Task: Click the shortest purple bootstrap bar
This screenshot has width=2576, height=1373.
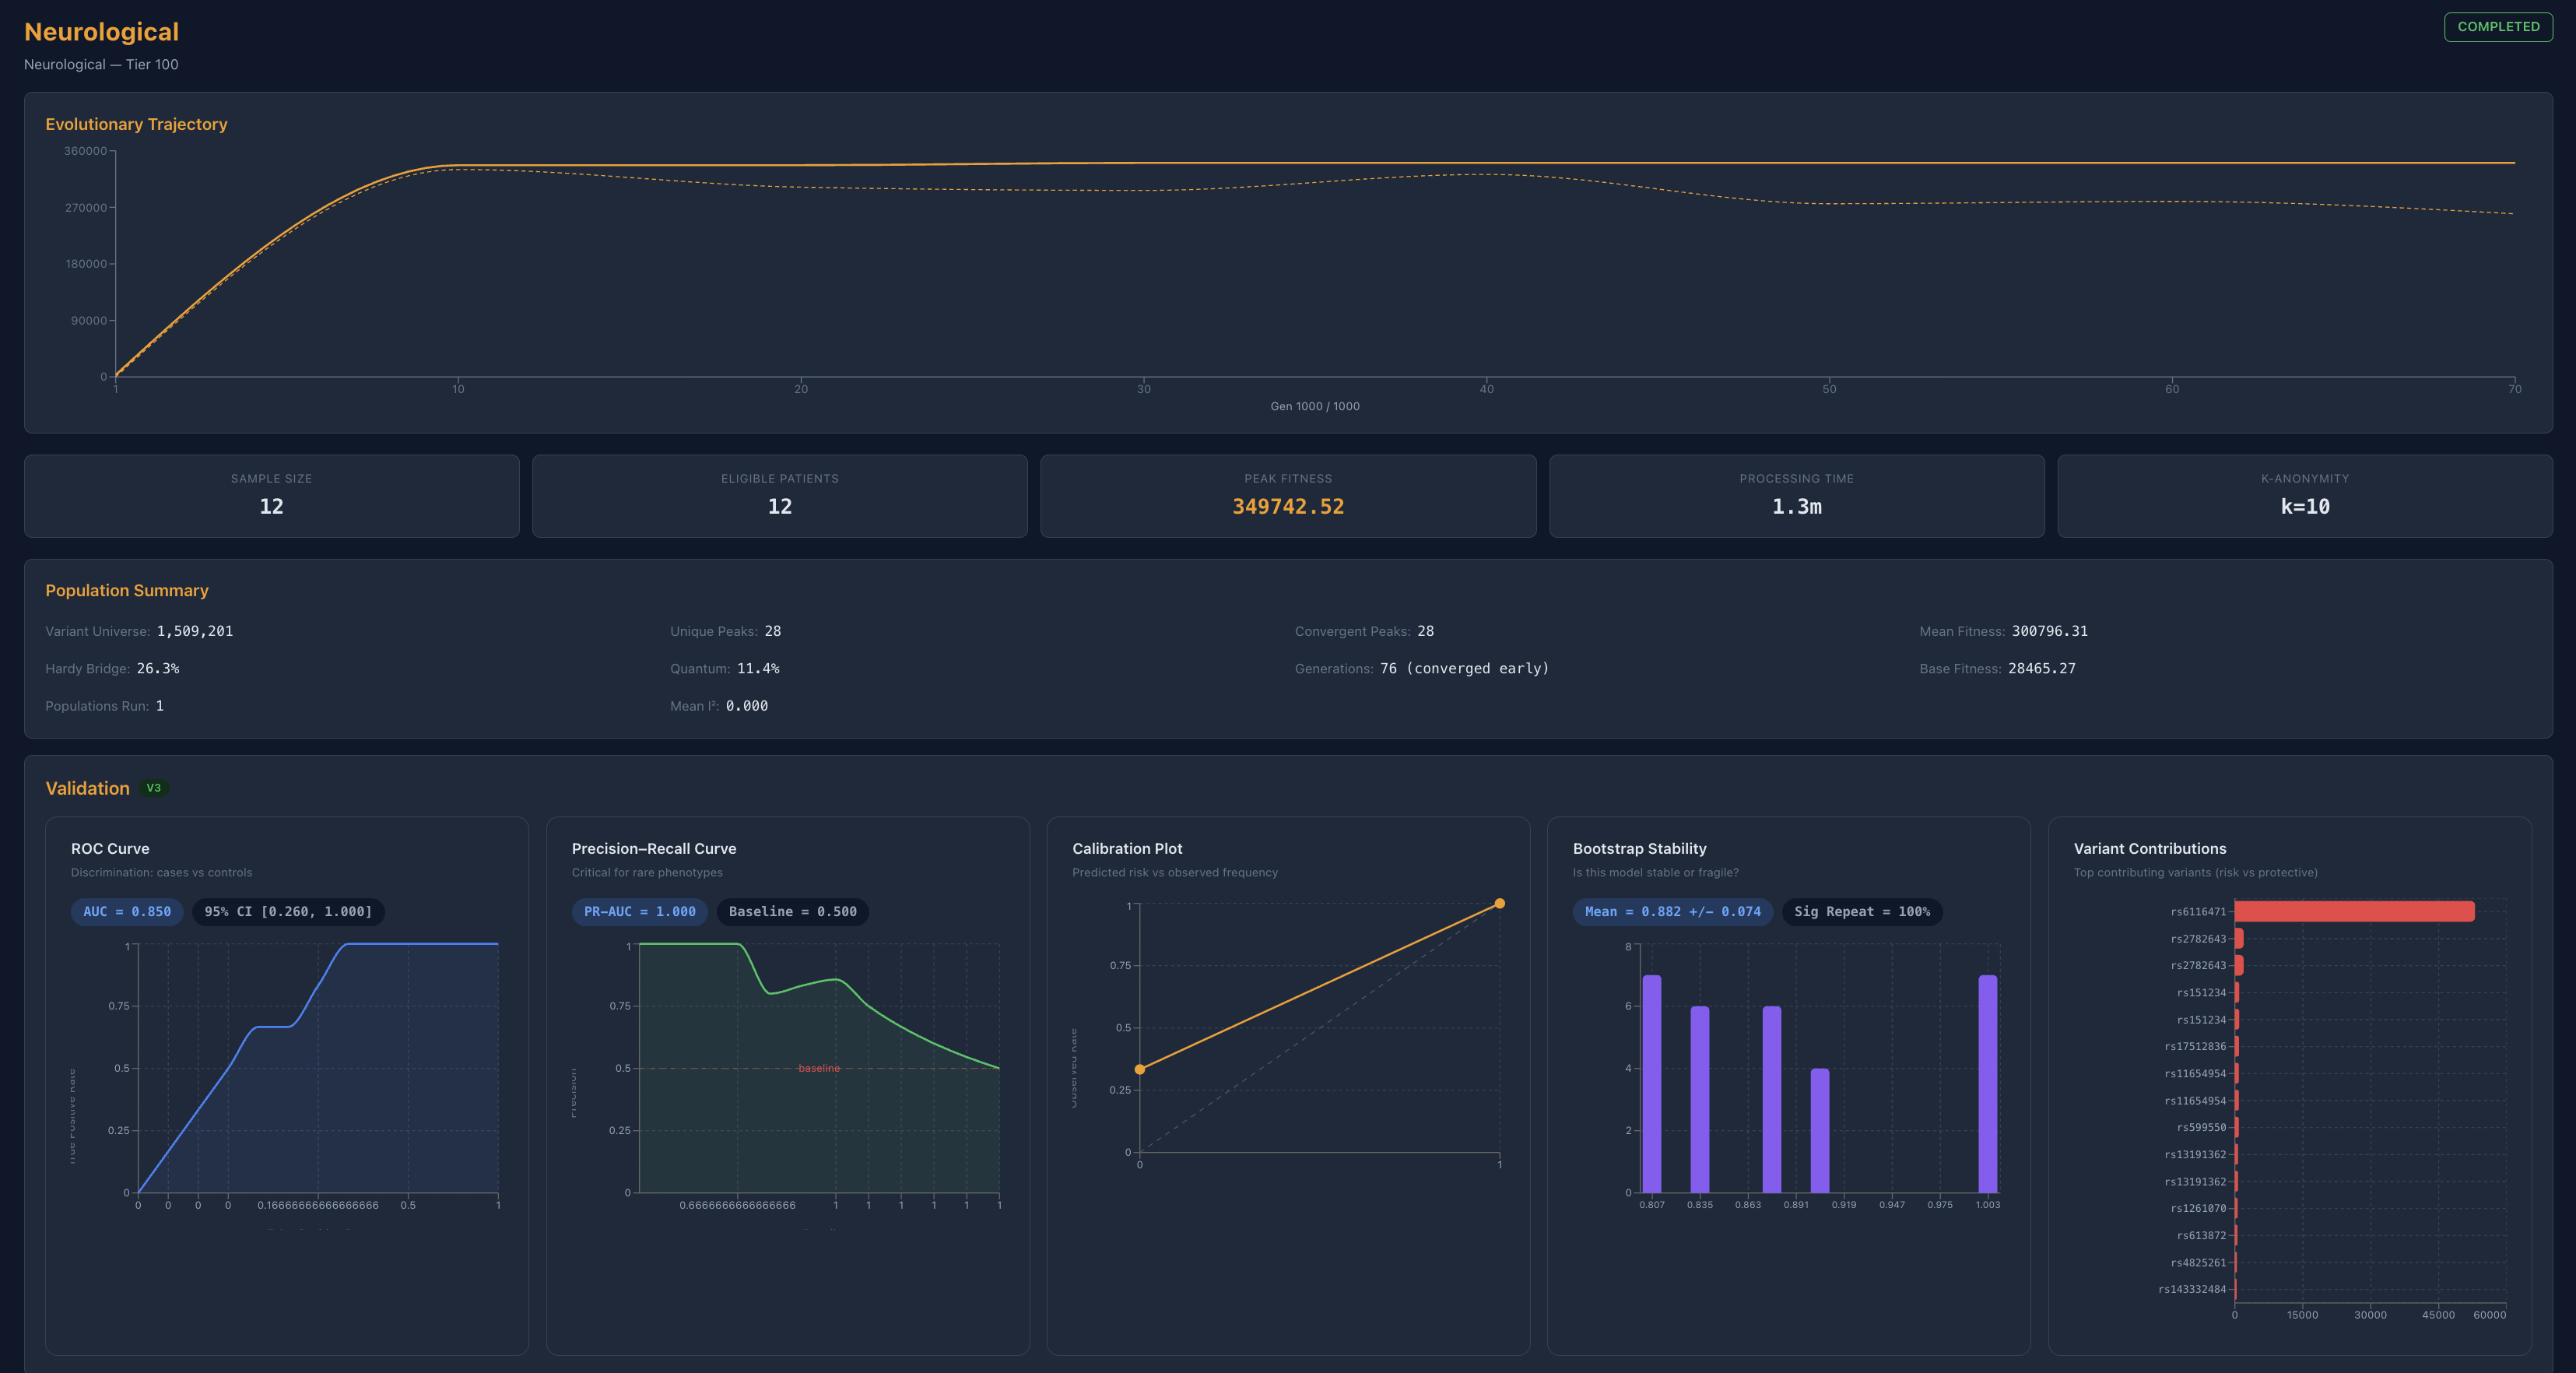Action: coord(1819,1131)
